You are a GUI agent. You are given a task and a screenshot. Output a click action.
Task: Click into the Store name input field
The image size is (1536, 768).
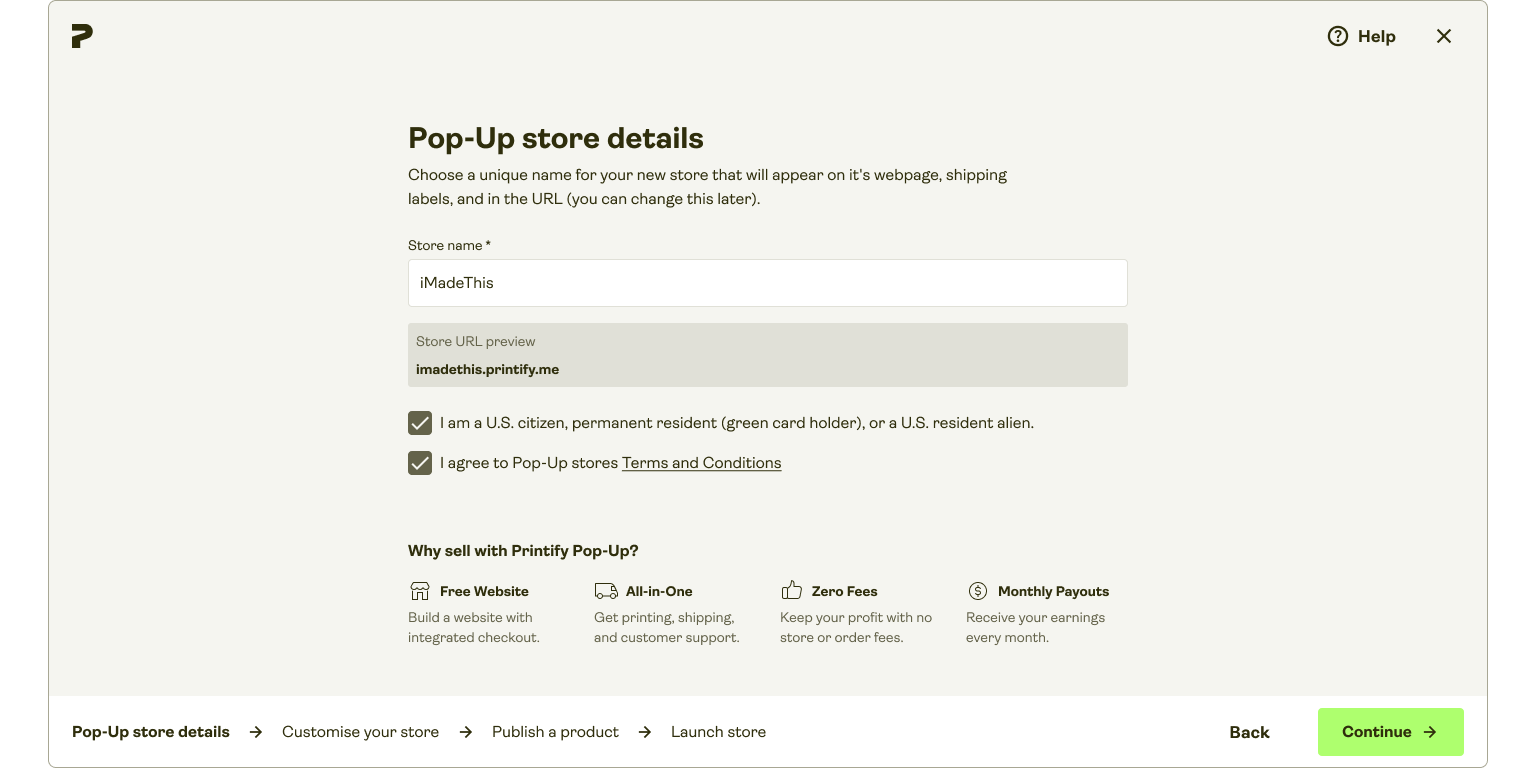coord(768,283)
